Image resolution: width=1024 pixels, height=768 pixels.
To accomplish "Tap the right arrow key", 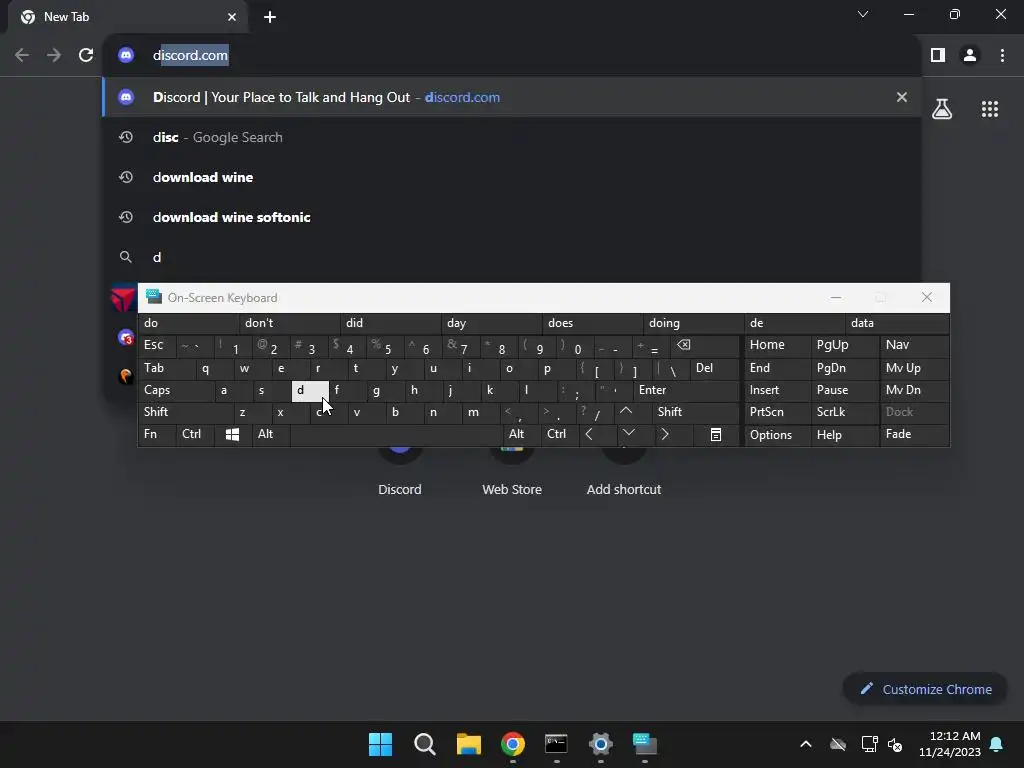I will point(673,434).
